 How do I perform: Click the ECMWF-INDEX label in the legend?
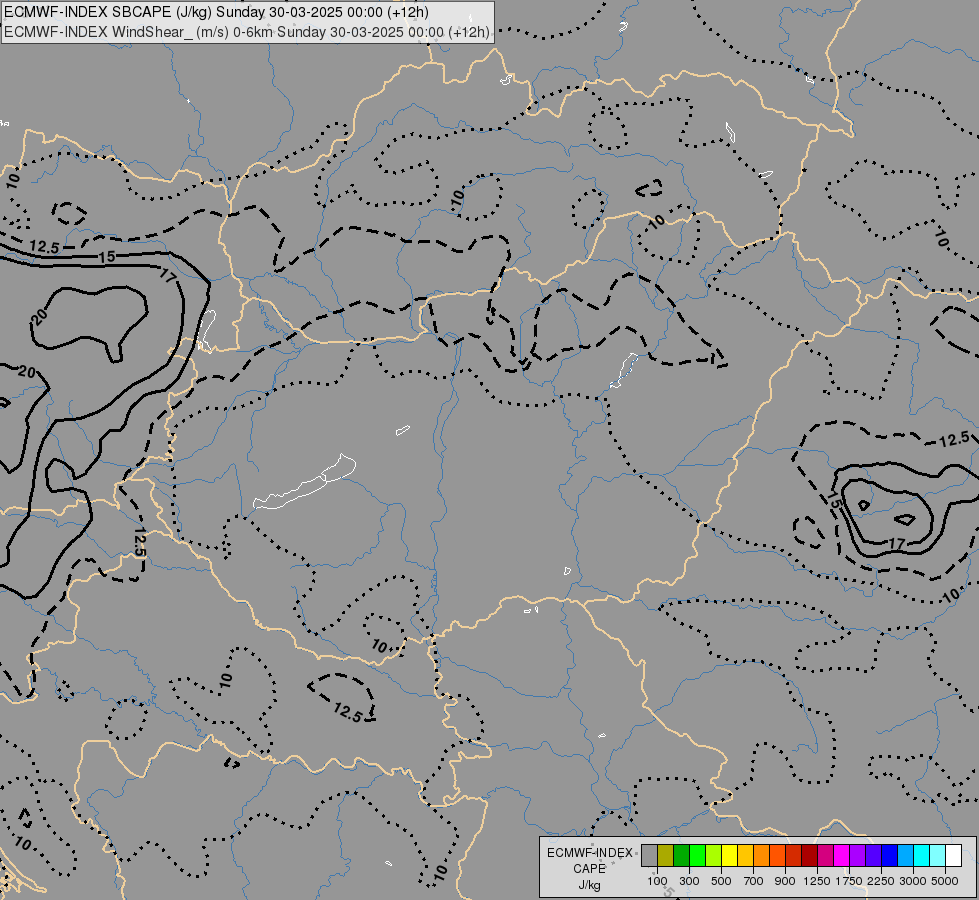pyautogui.click(x=590, y=853)
